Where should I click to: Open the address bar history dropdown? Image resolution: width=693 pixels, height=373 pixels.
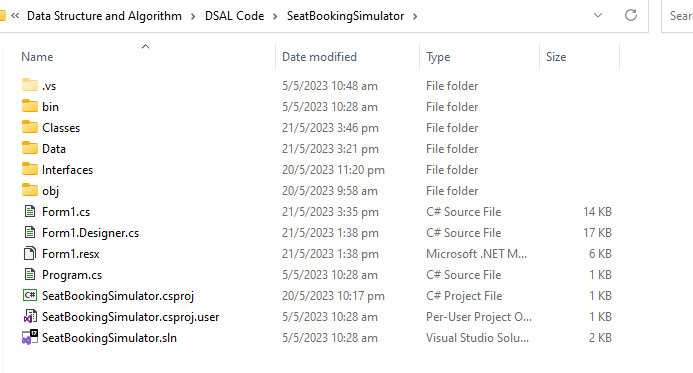tap(598, 15)
